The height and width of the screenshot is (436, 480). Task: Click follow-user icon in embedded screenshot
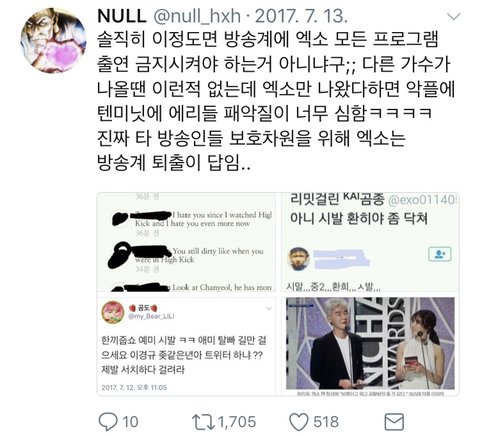440,254
